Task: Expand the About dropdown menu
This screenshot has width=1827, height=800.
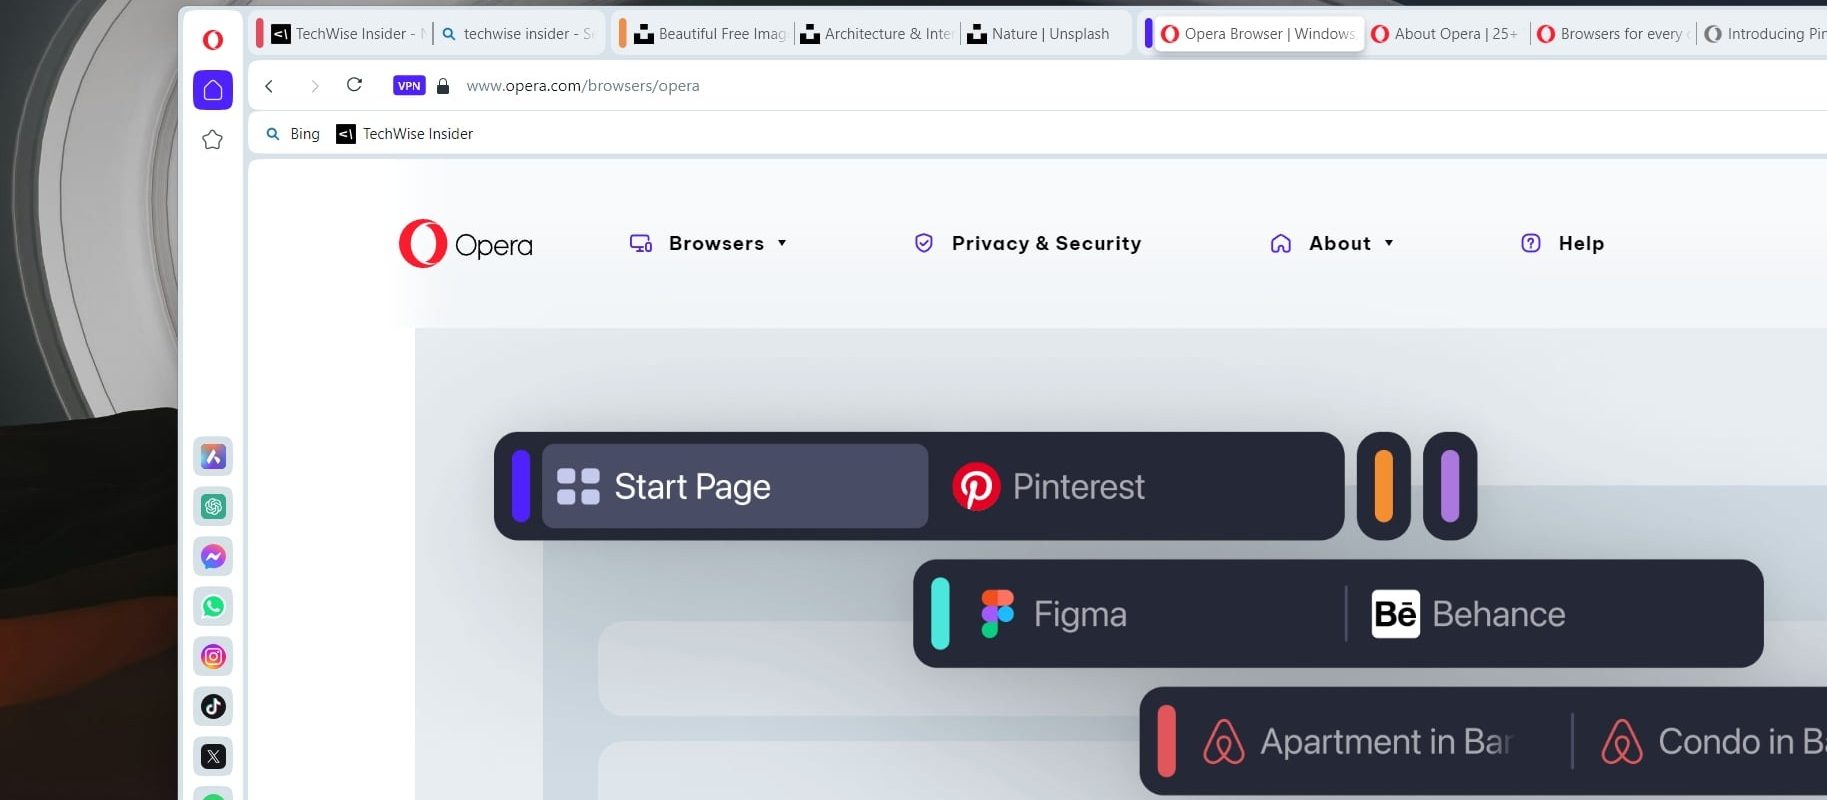Action: [1351, 243]
